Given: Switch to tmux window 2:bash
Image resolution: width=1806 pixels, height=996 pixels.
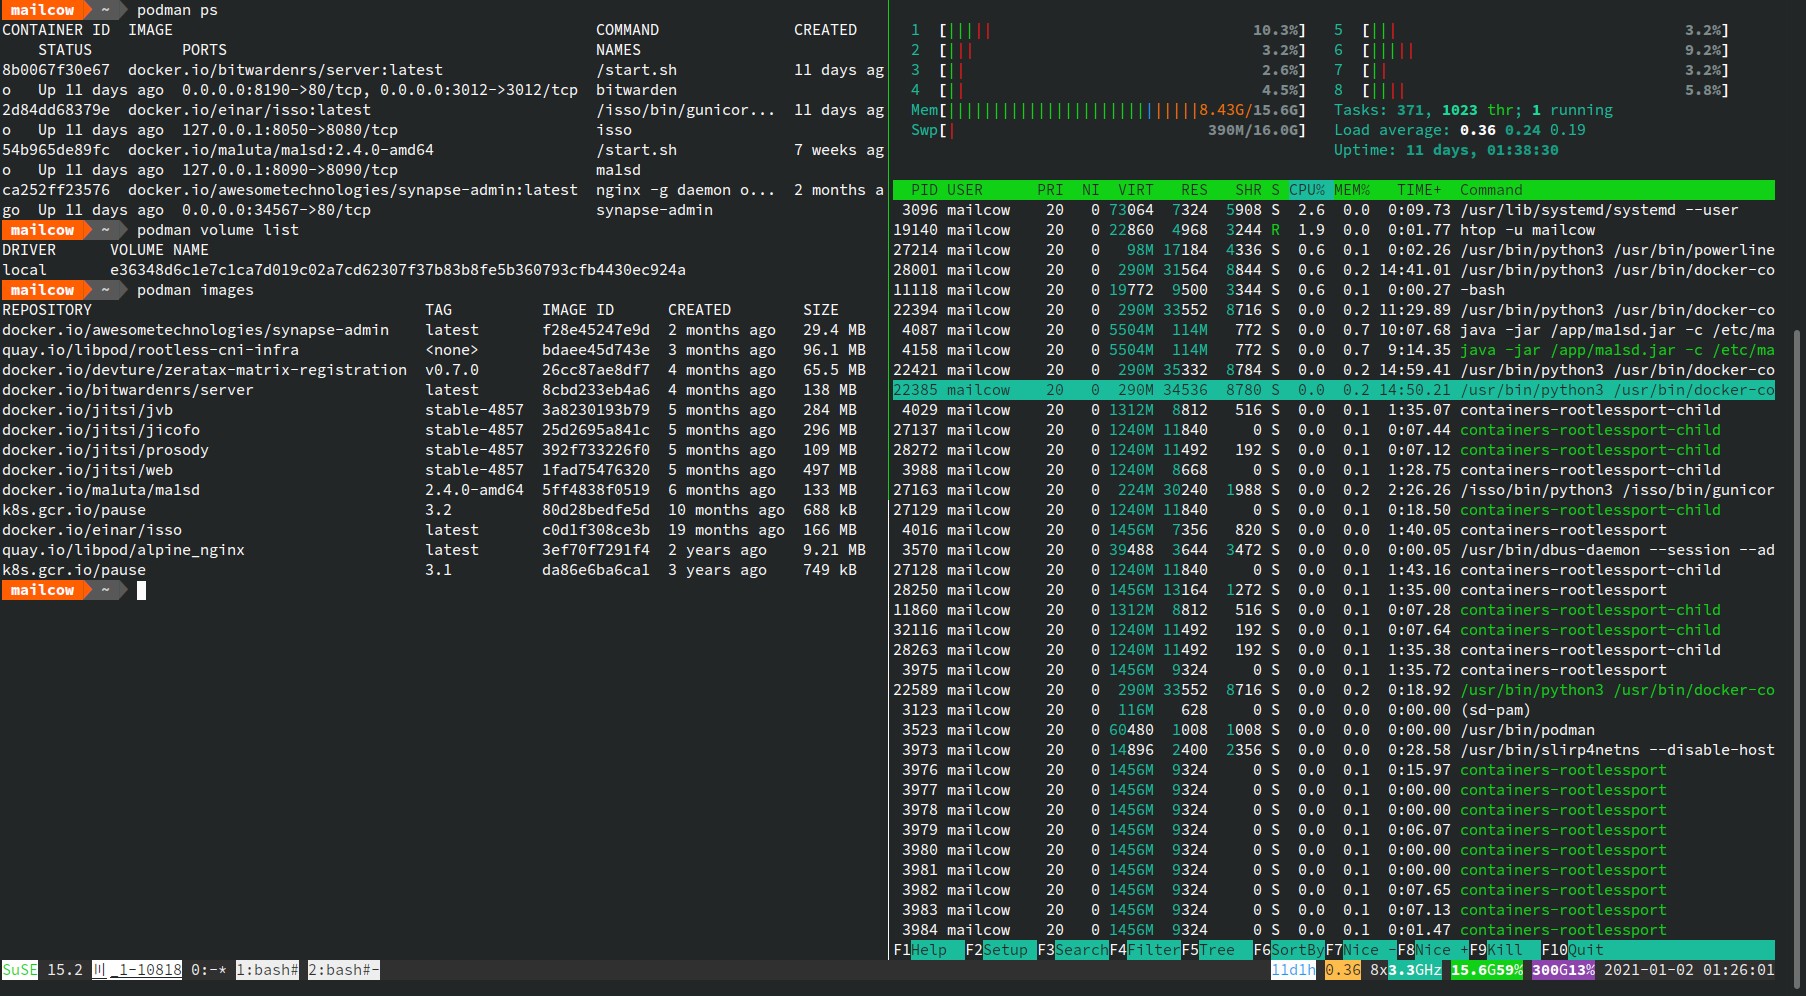Looking at the screenshot, I should pyautogui.click(x=343, y=970).
